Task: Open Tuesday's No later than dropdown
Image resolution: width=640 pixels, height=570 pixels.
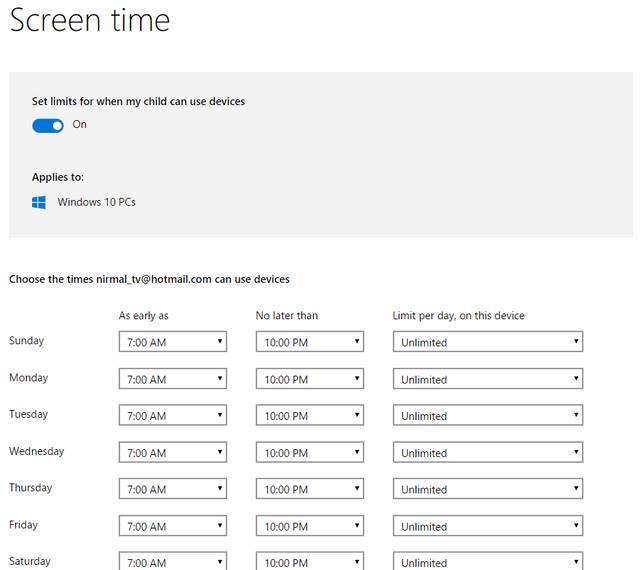Action: pos(310,415)
